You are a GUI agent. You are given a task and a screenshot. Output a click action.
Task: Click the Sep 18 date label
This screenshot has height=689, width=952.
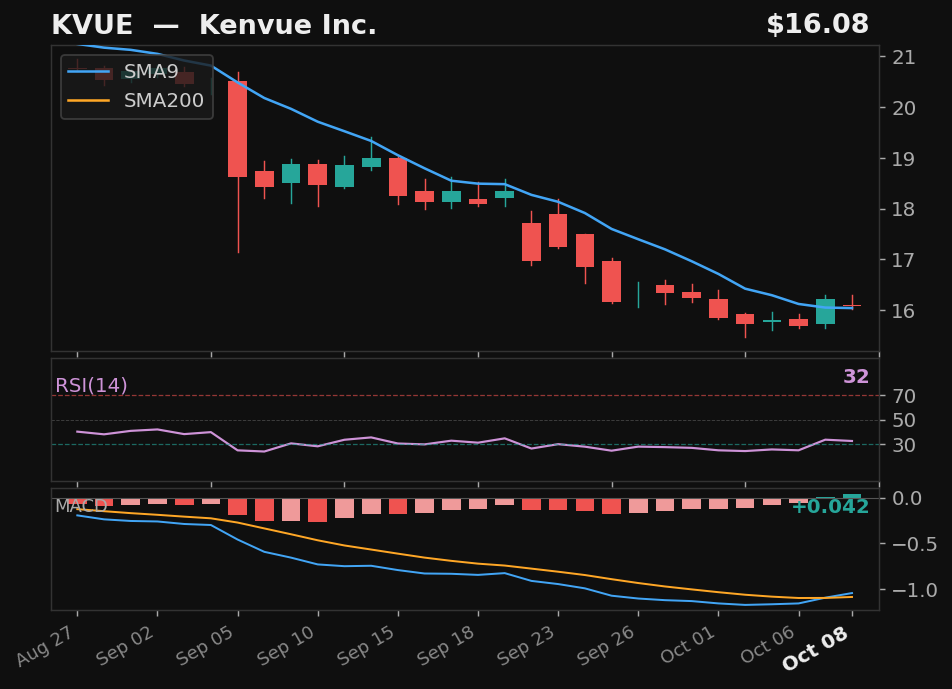[x=446, y=645]
